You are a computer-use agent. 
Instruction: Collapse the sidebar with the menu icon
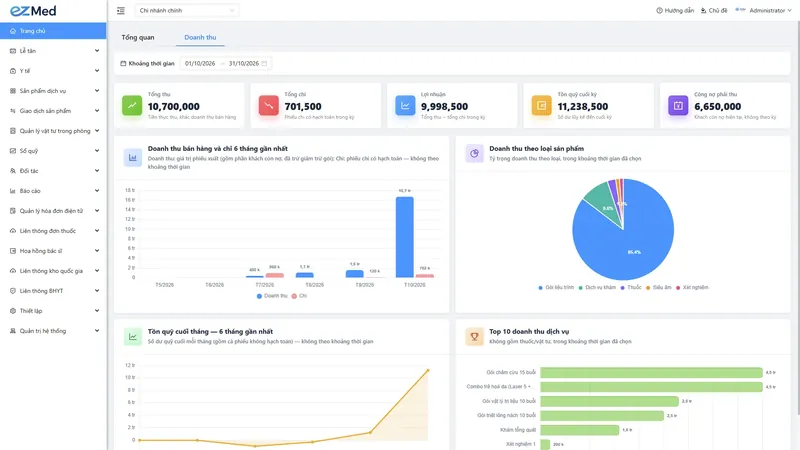click(121, 10)
